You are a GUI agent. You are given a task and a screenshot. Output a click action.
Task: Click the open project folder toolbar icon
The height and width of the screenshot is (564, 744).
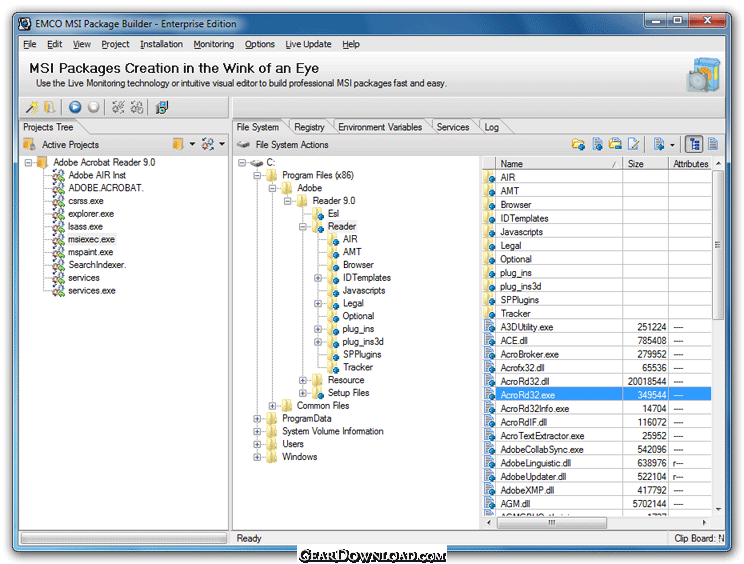(x=49, y=108)
